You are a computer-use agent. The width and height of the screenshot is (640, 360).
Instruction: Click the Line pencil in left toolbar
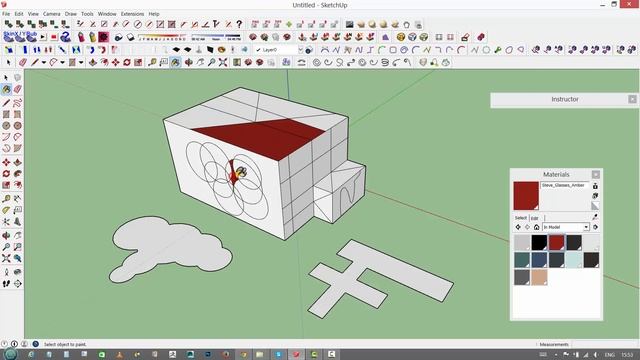point(6,102)
